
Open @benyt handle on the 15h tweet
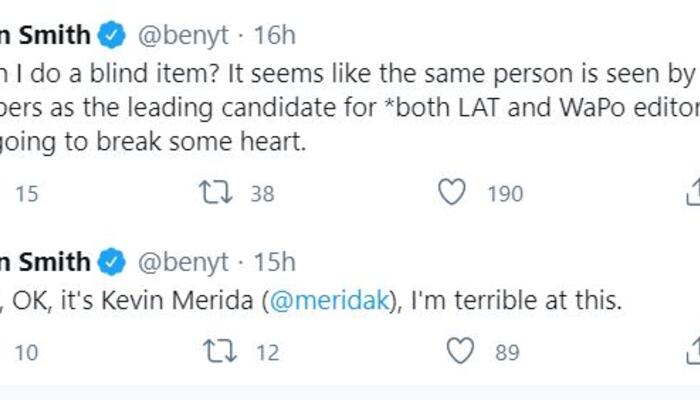(x=183, y=263)
